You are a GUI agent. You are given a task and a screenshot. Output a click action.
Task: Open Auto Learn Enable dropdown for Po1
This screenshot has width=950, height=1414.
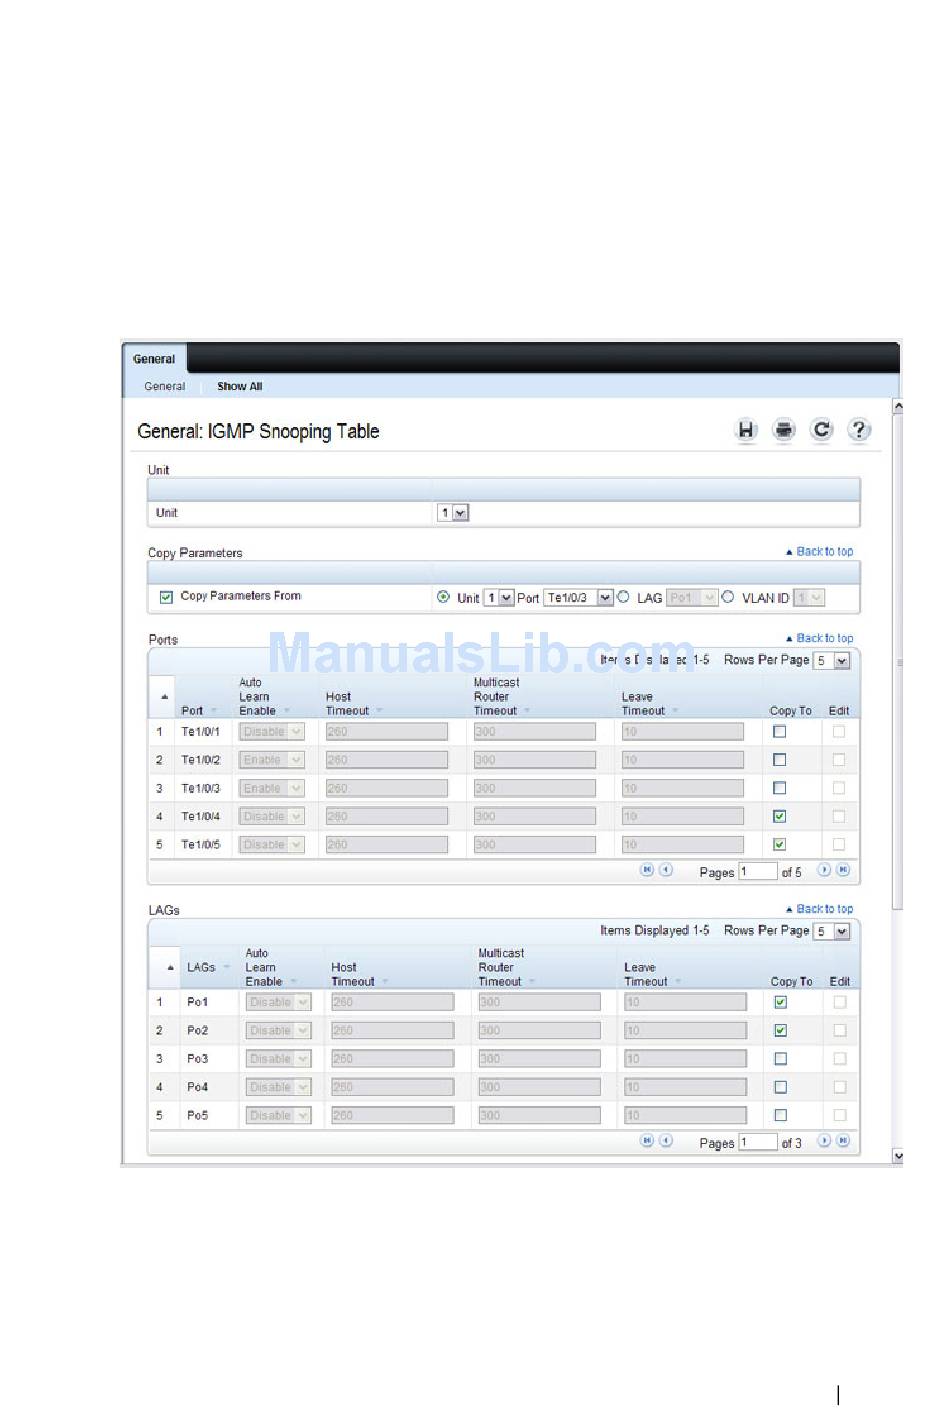click(x=279, y=1002)
